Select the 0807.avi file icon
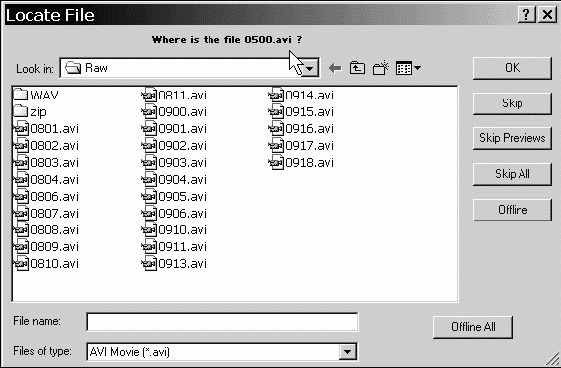 tap(21, 214)
